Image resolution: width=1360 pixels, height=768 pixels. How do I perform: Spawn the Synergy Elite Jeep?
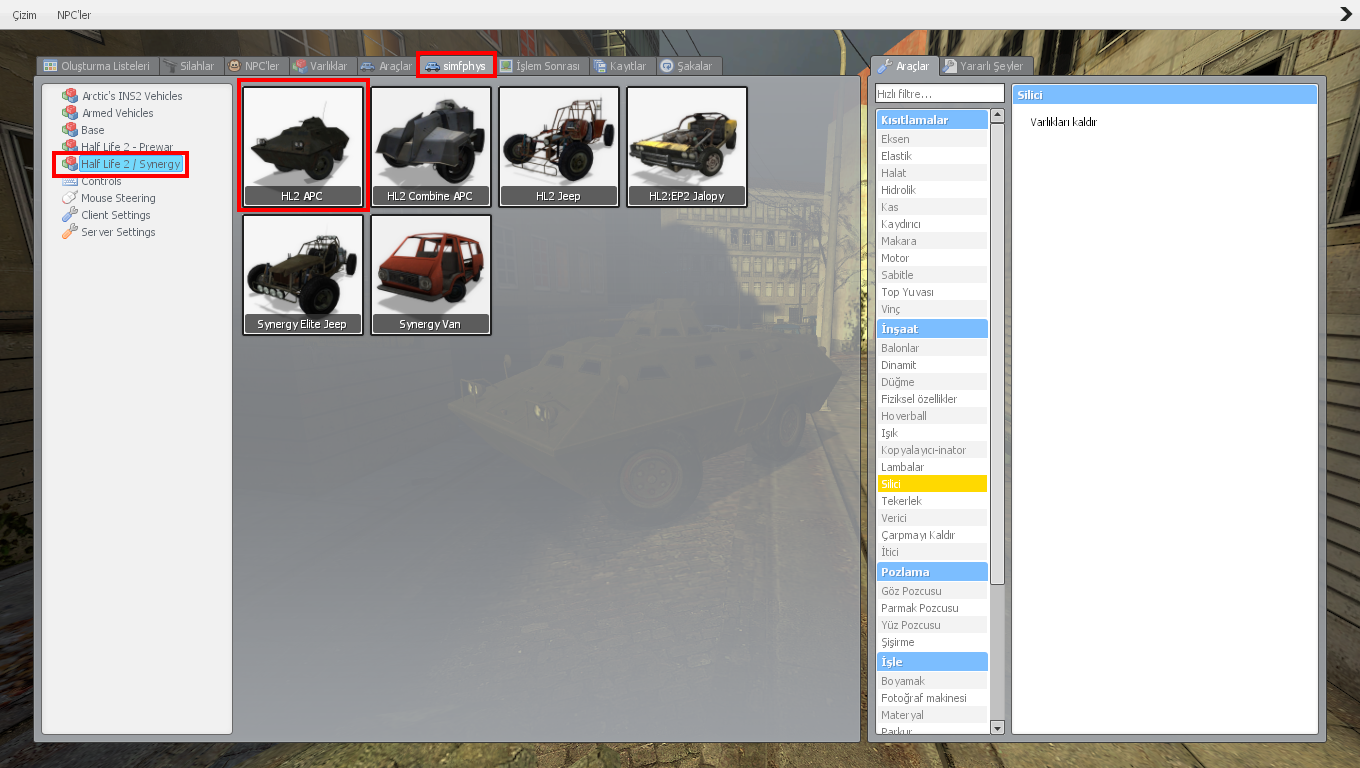pos(303,275)
